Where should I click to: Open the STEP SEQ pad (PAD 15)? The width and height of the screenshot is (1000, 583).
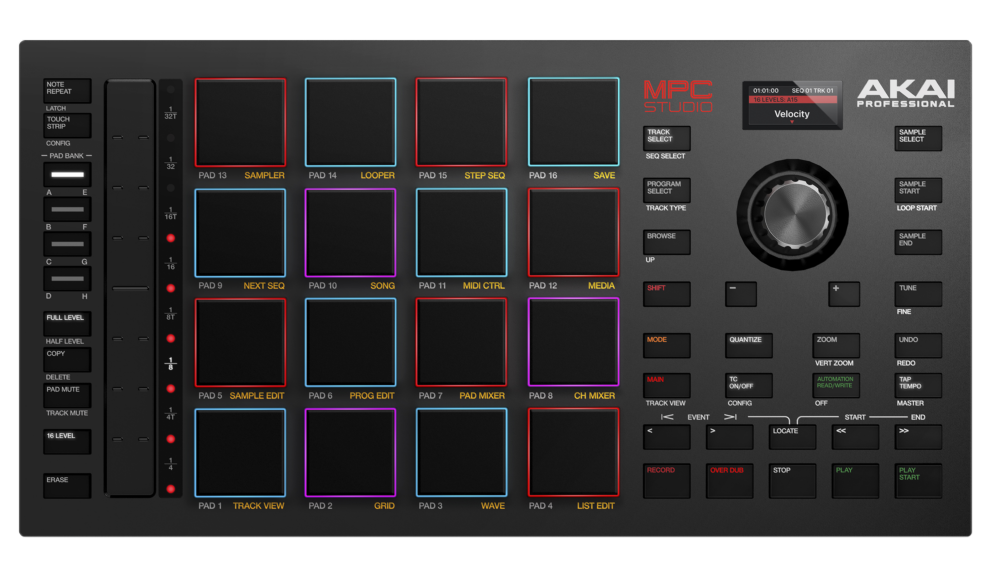[x=461, y=120]
